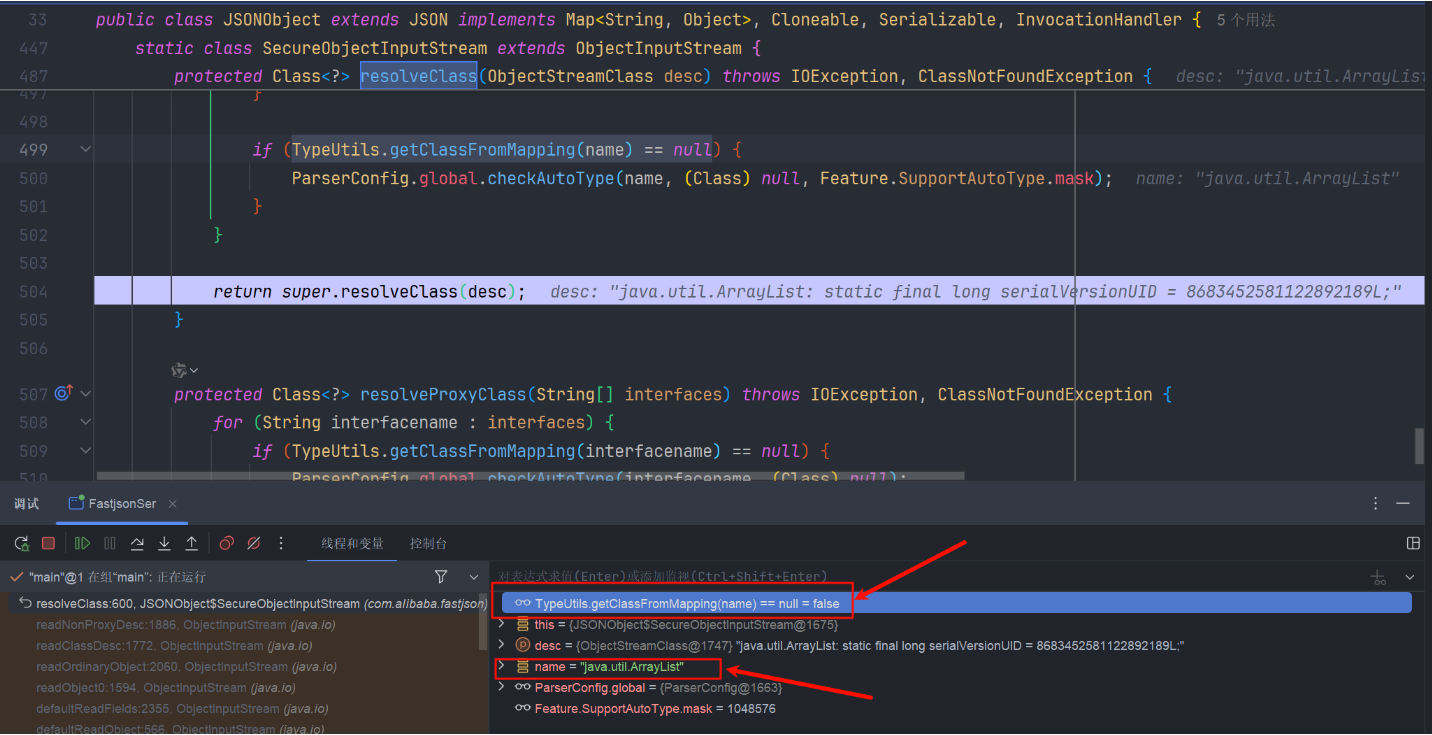Click the Rerun debug session icon
Image resolution: width=1432 pixels, height=735 pixels.
pyautogui.click(x=21, y=543)
